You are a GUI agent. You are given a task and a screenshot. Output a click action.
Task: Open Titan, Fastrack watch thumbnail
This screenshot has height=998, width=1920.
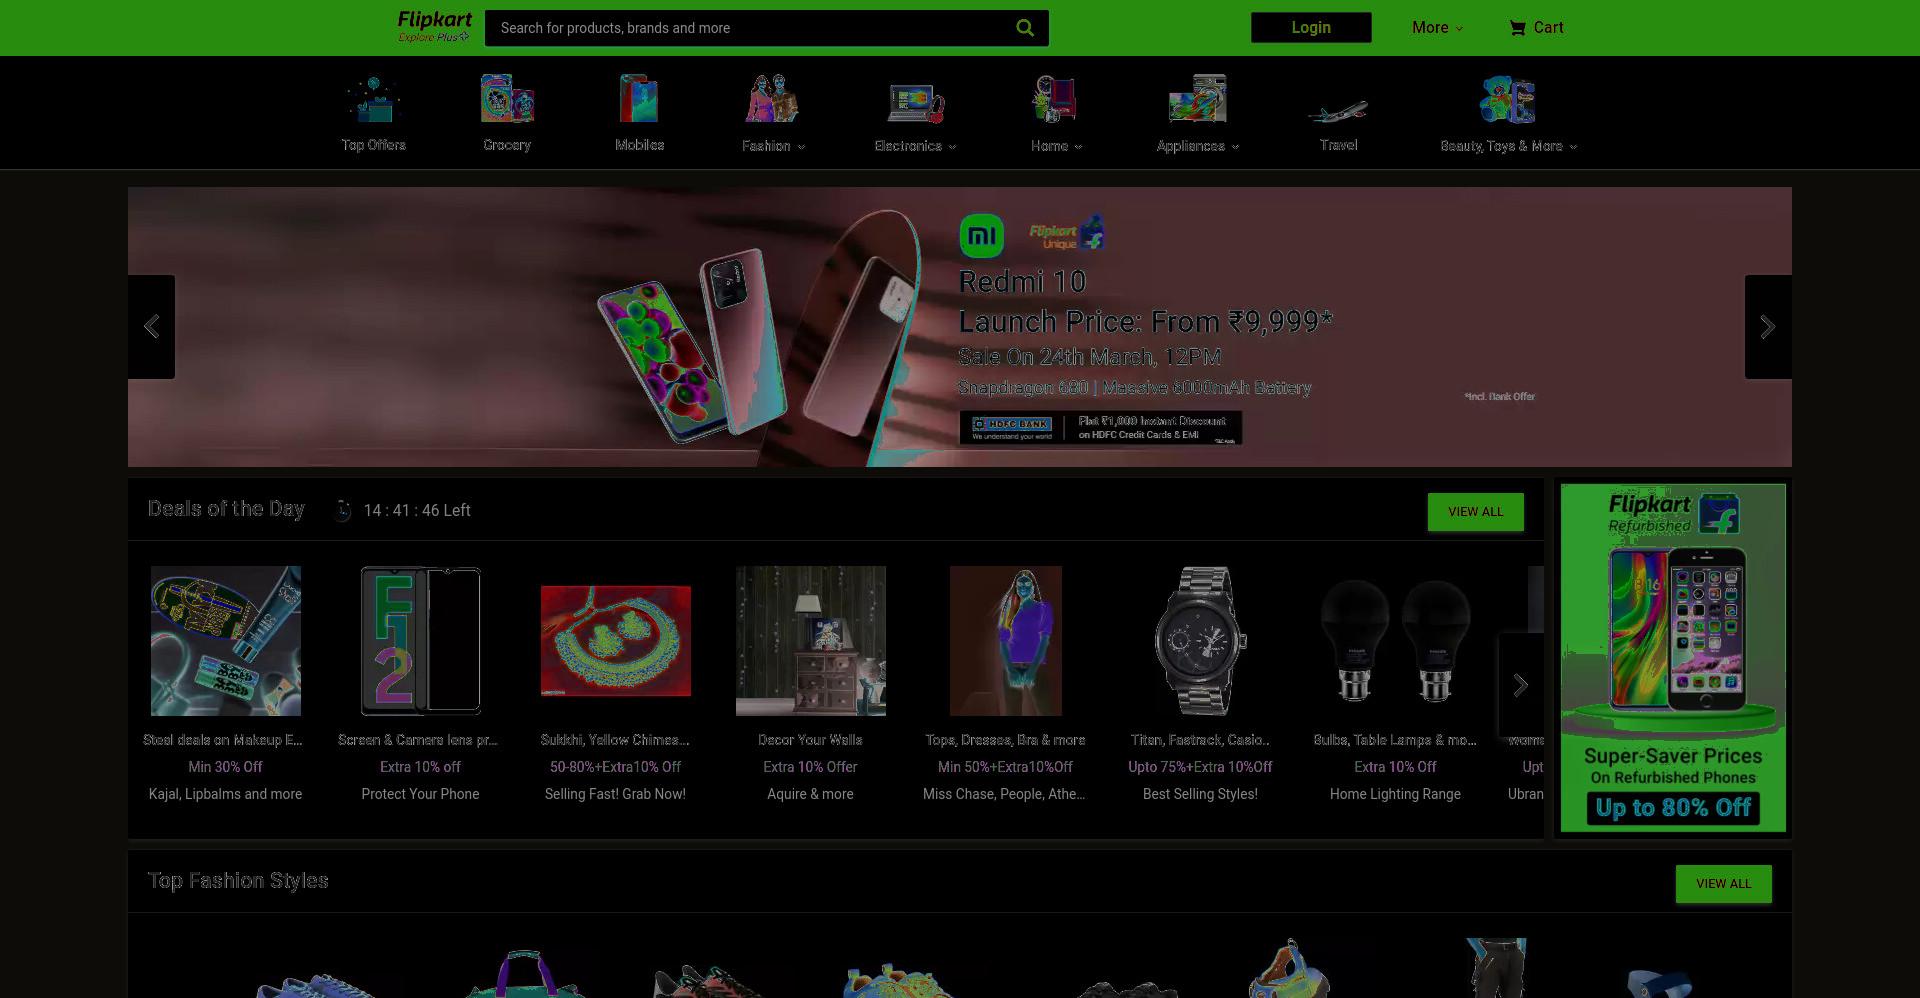(x=1200, y=641)
